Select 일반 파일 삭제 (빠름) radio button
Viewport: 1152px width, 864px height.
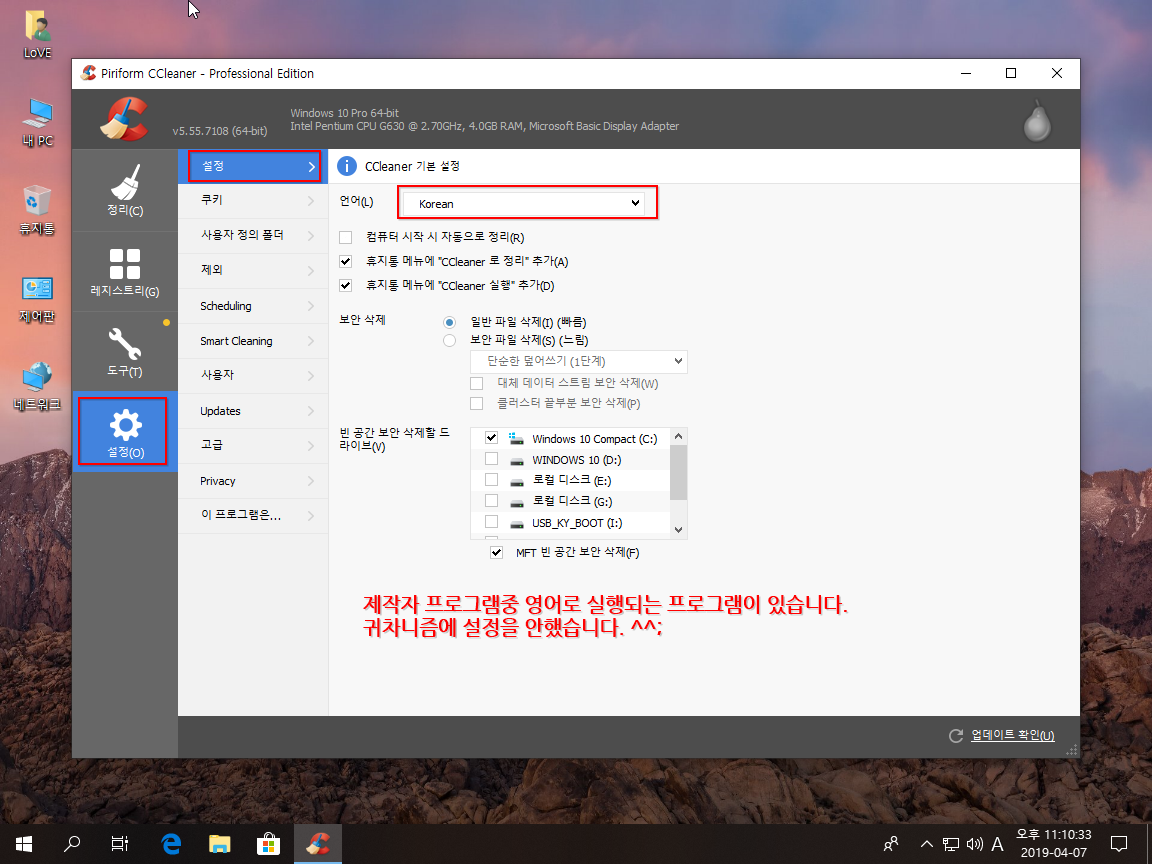tap(449, 323)
